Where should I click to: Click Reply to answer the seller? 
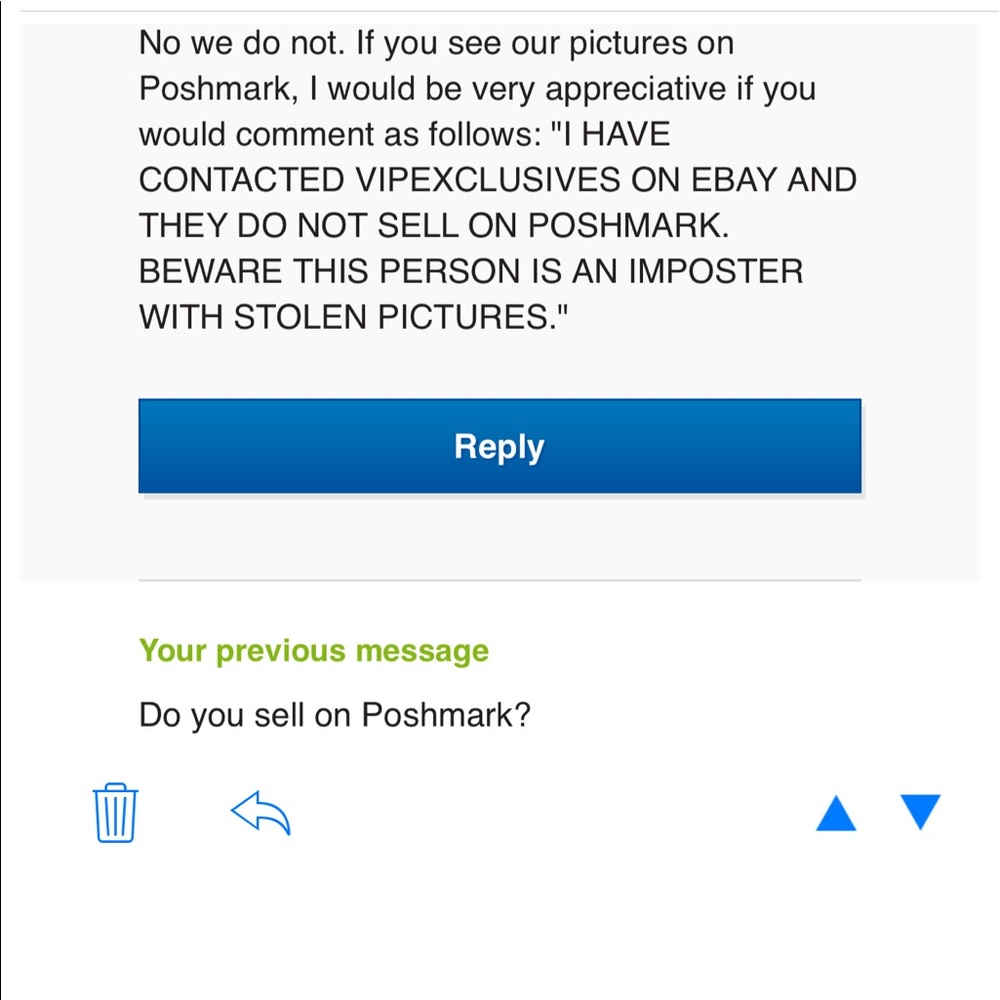click(499, 446)
